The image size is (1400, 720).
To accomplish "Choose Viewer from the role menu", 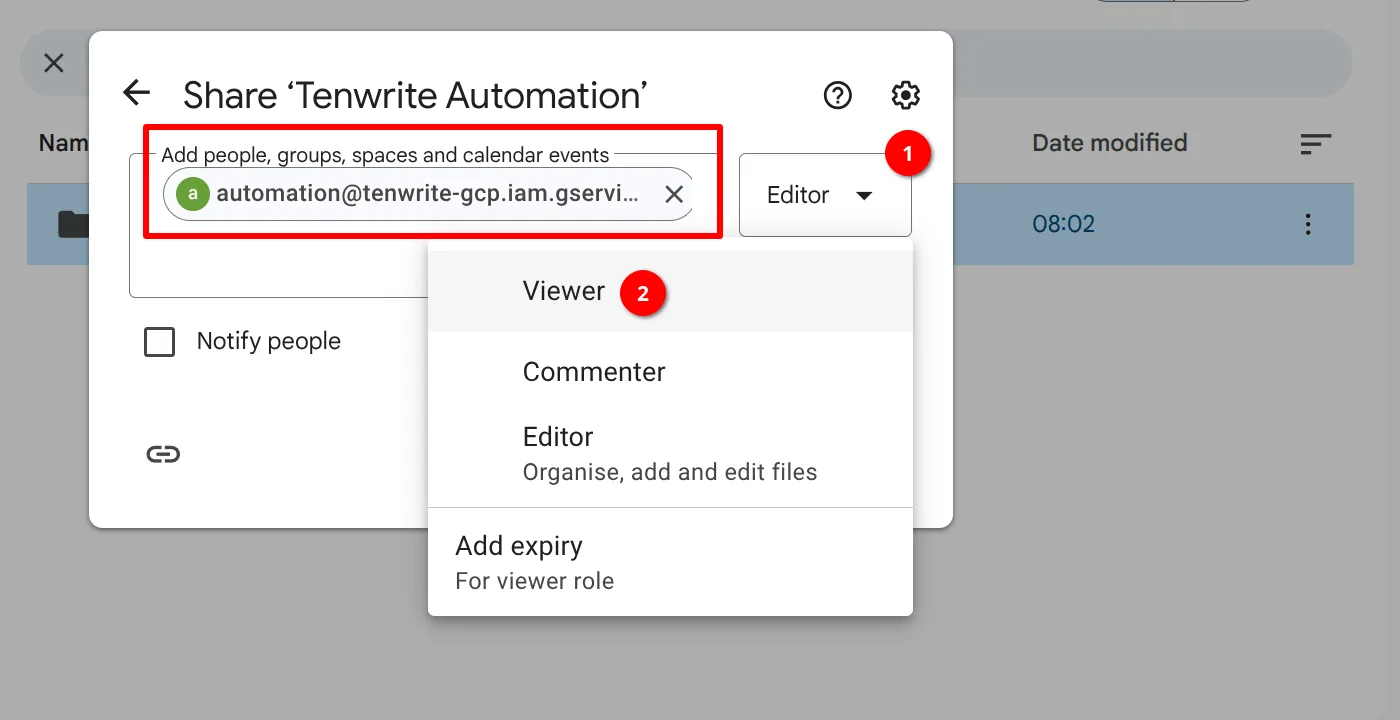I will (564, 291).
